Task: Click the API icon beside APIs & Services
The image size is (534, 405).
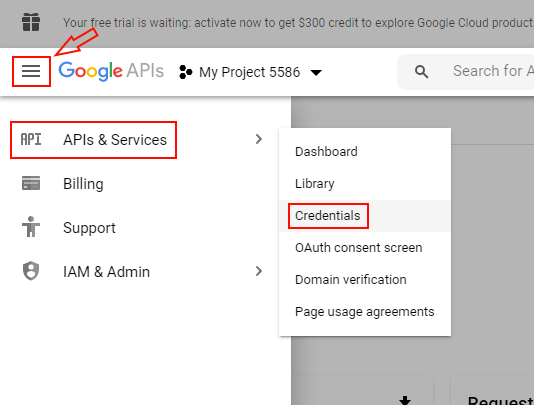Action: pos(31,140)
